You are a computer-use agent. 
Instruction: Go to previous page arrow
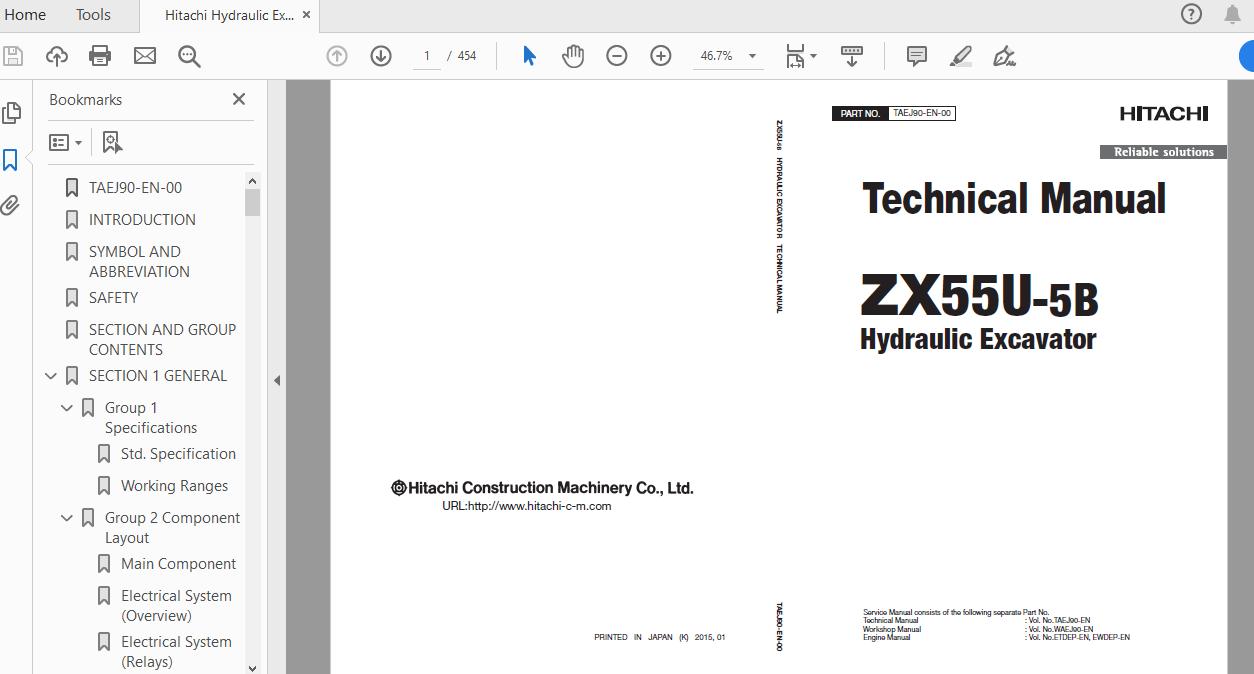[337, 56]
